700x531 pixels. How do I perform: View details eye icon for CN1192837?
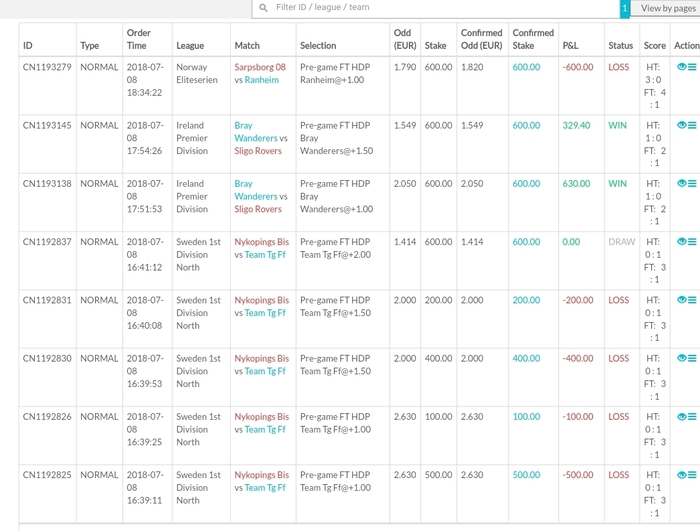(x=681, y=242)
